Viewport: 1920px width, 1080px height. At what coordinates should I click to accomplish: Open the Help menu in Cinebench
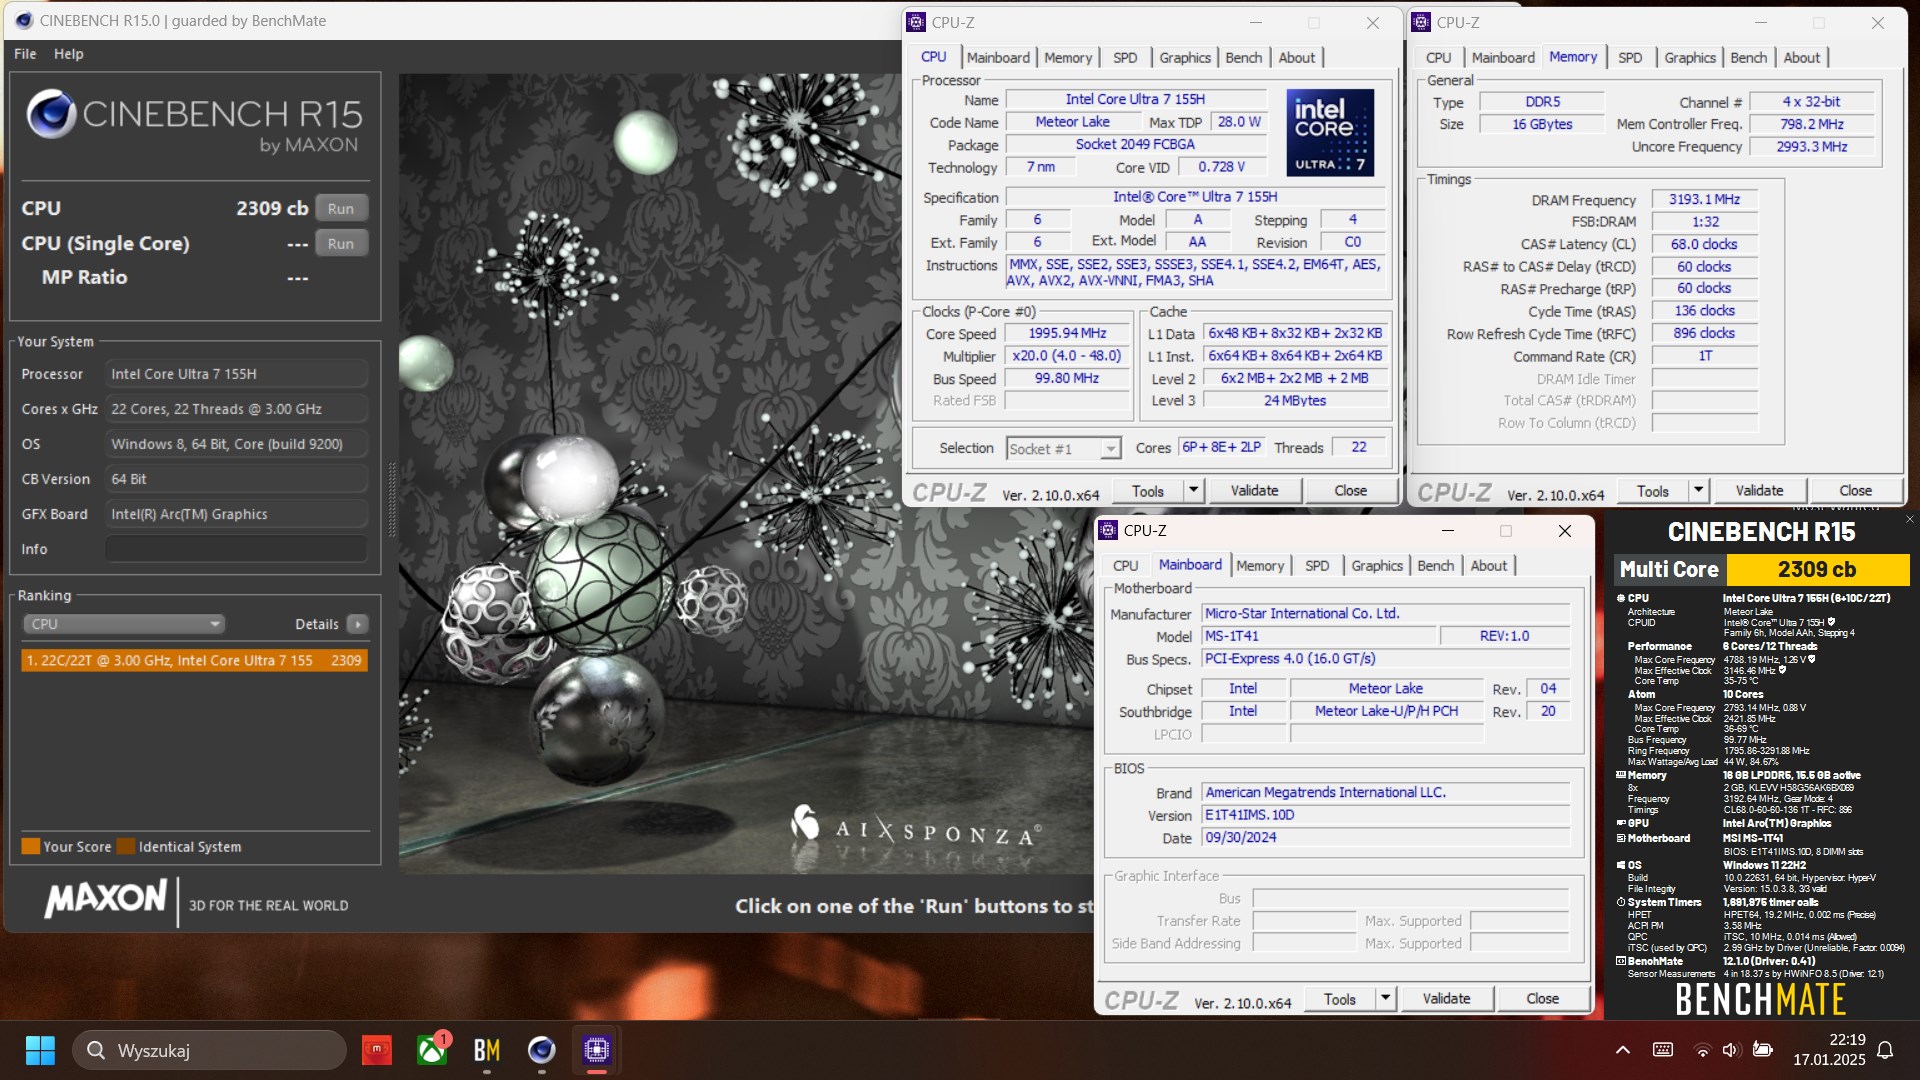coord(69,54)
